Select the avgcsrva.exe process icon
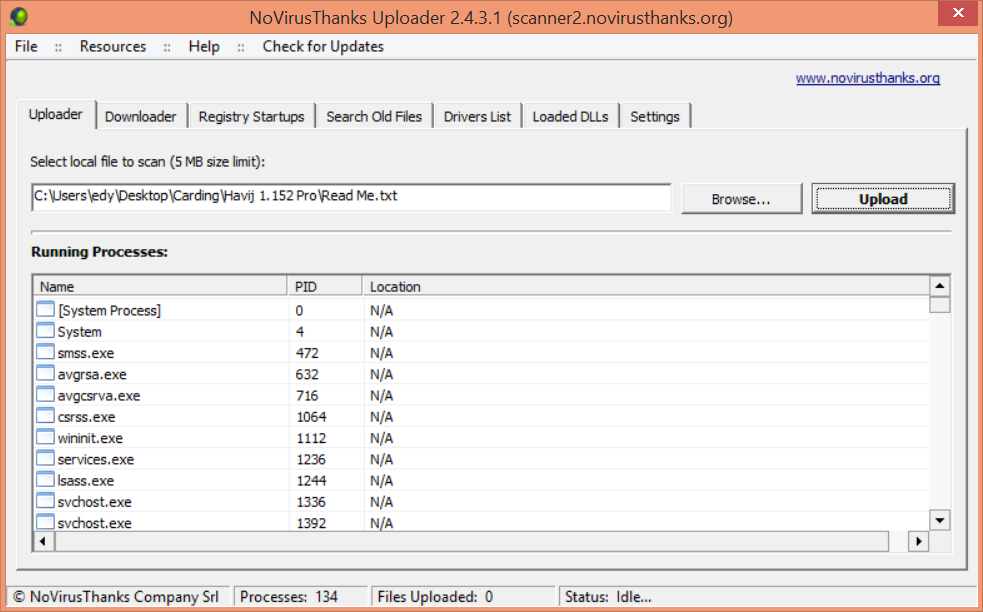Viewport: 983px width, 612px height. point(45,394)
